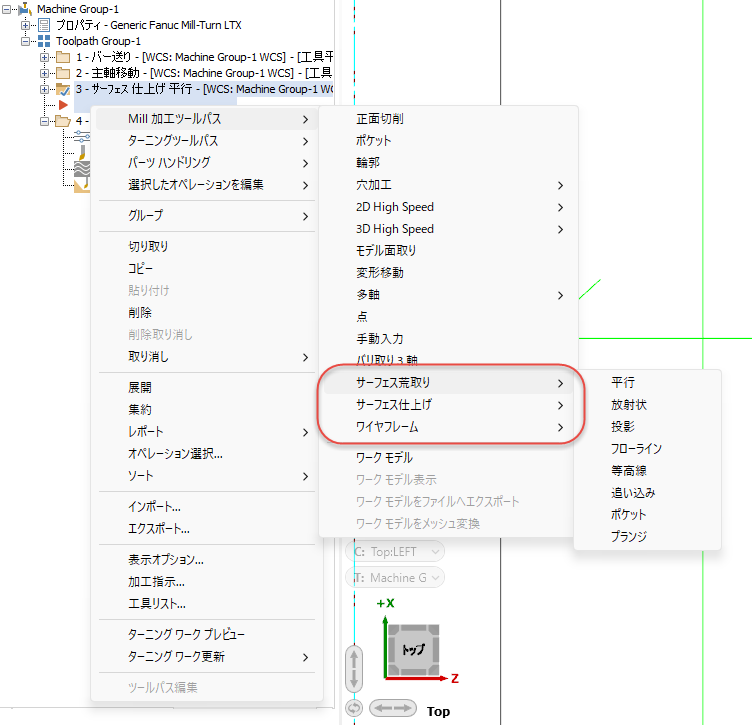This screenshot has width=752, height=725.
Task: Choose 切り取り from the context menu
Action: 207,246
